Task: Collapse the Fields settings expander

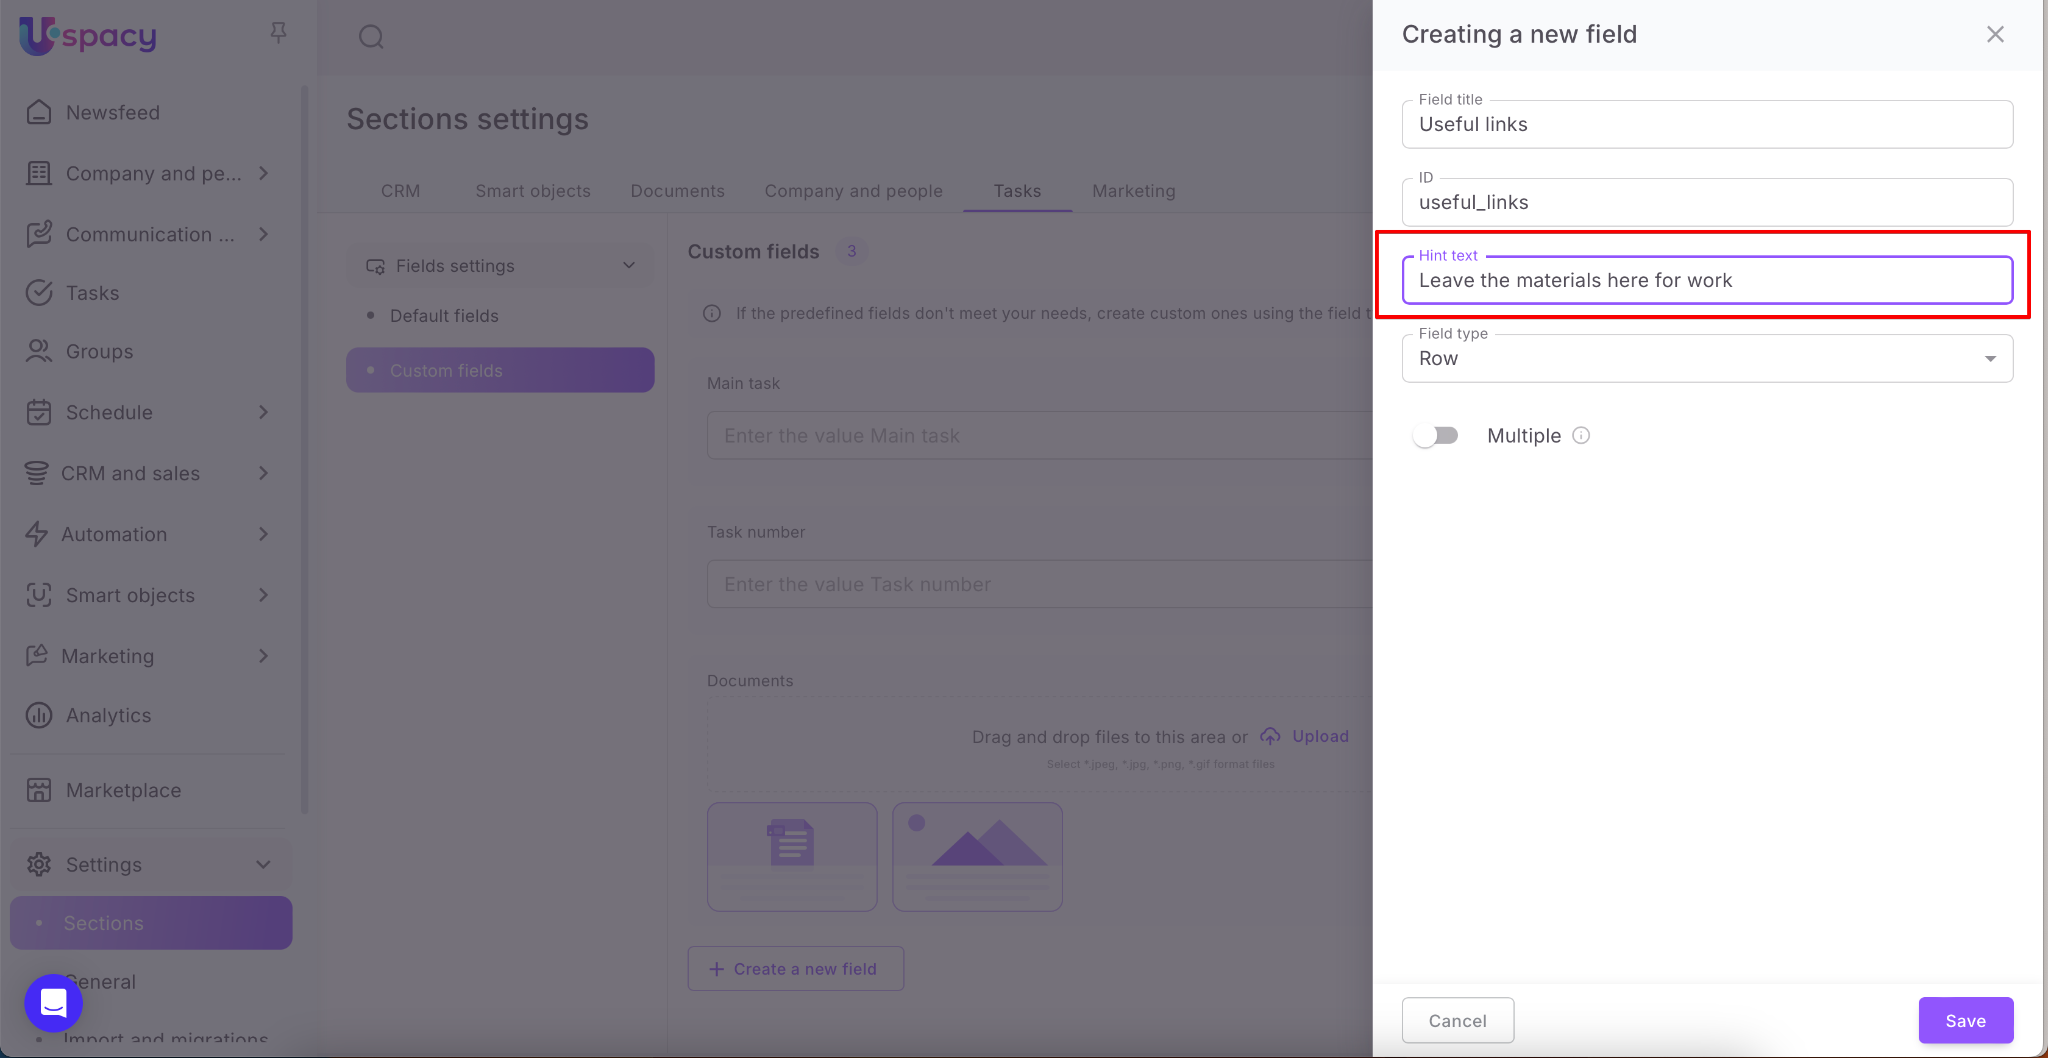Action: 628,266
